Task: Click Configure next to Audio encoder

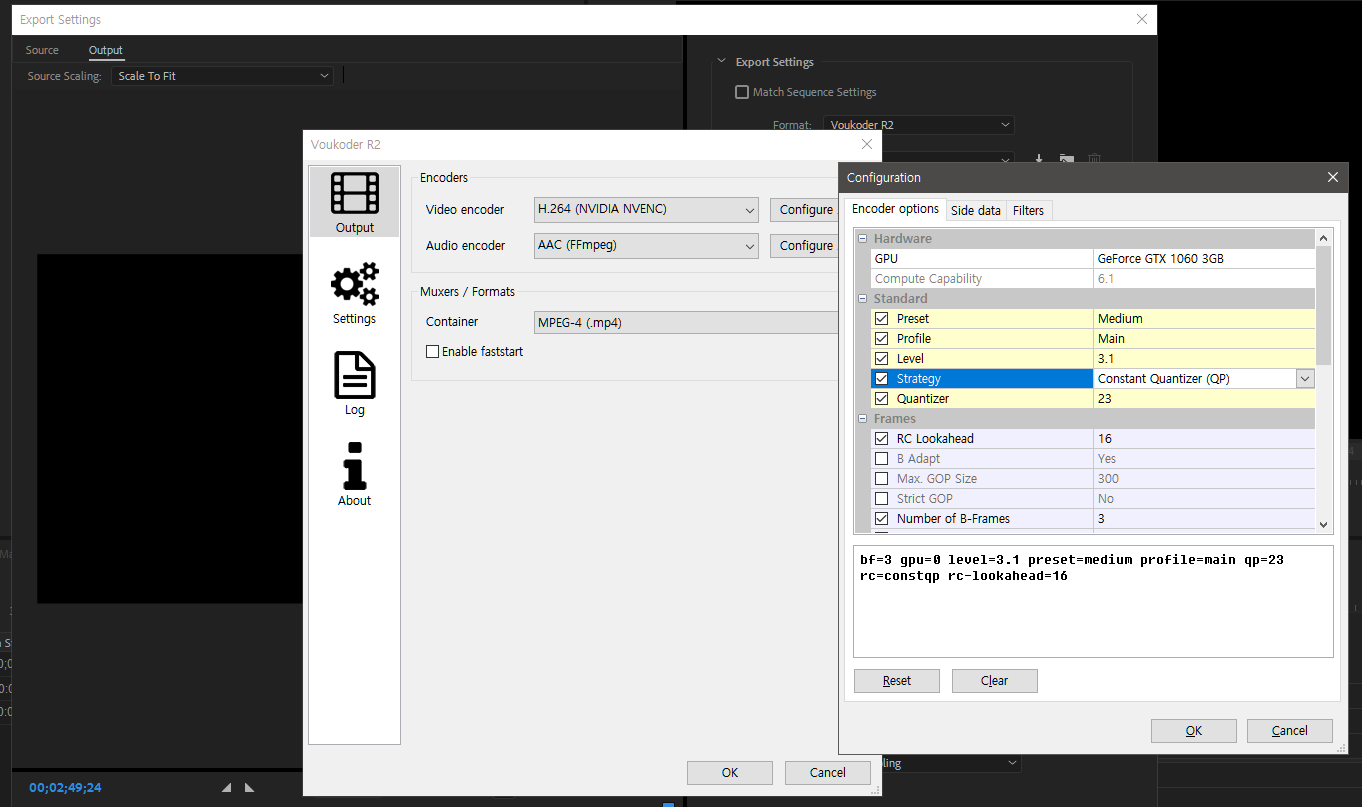Action: tap(805, 246)
